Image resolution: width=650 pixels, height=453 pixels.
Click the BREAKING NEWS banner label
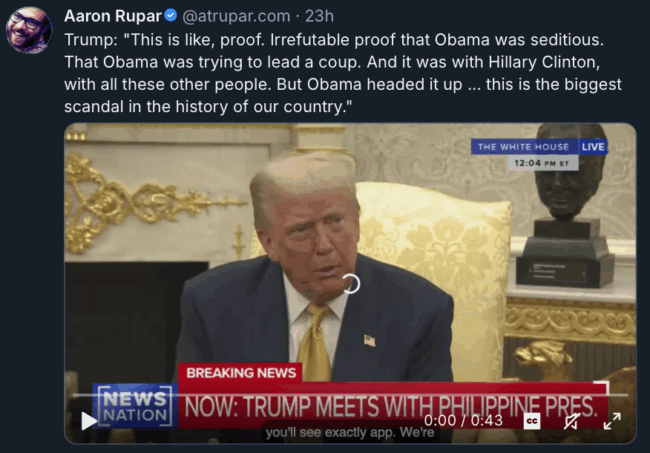(x=241, y=373)
